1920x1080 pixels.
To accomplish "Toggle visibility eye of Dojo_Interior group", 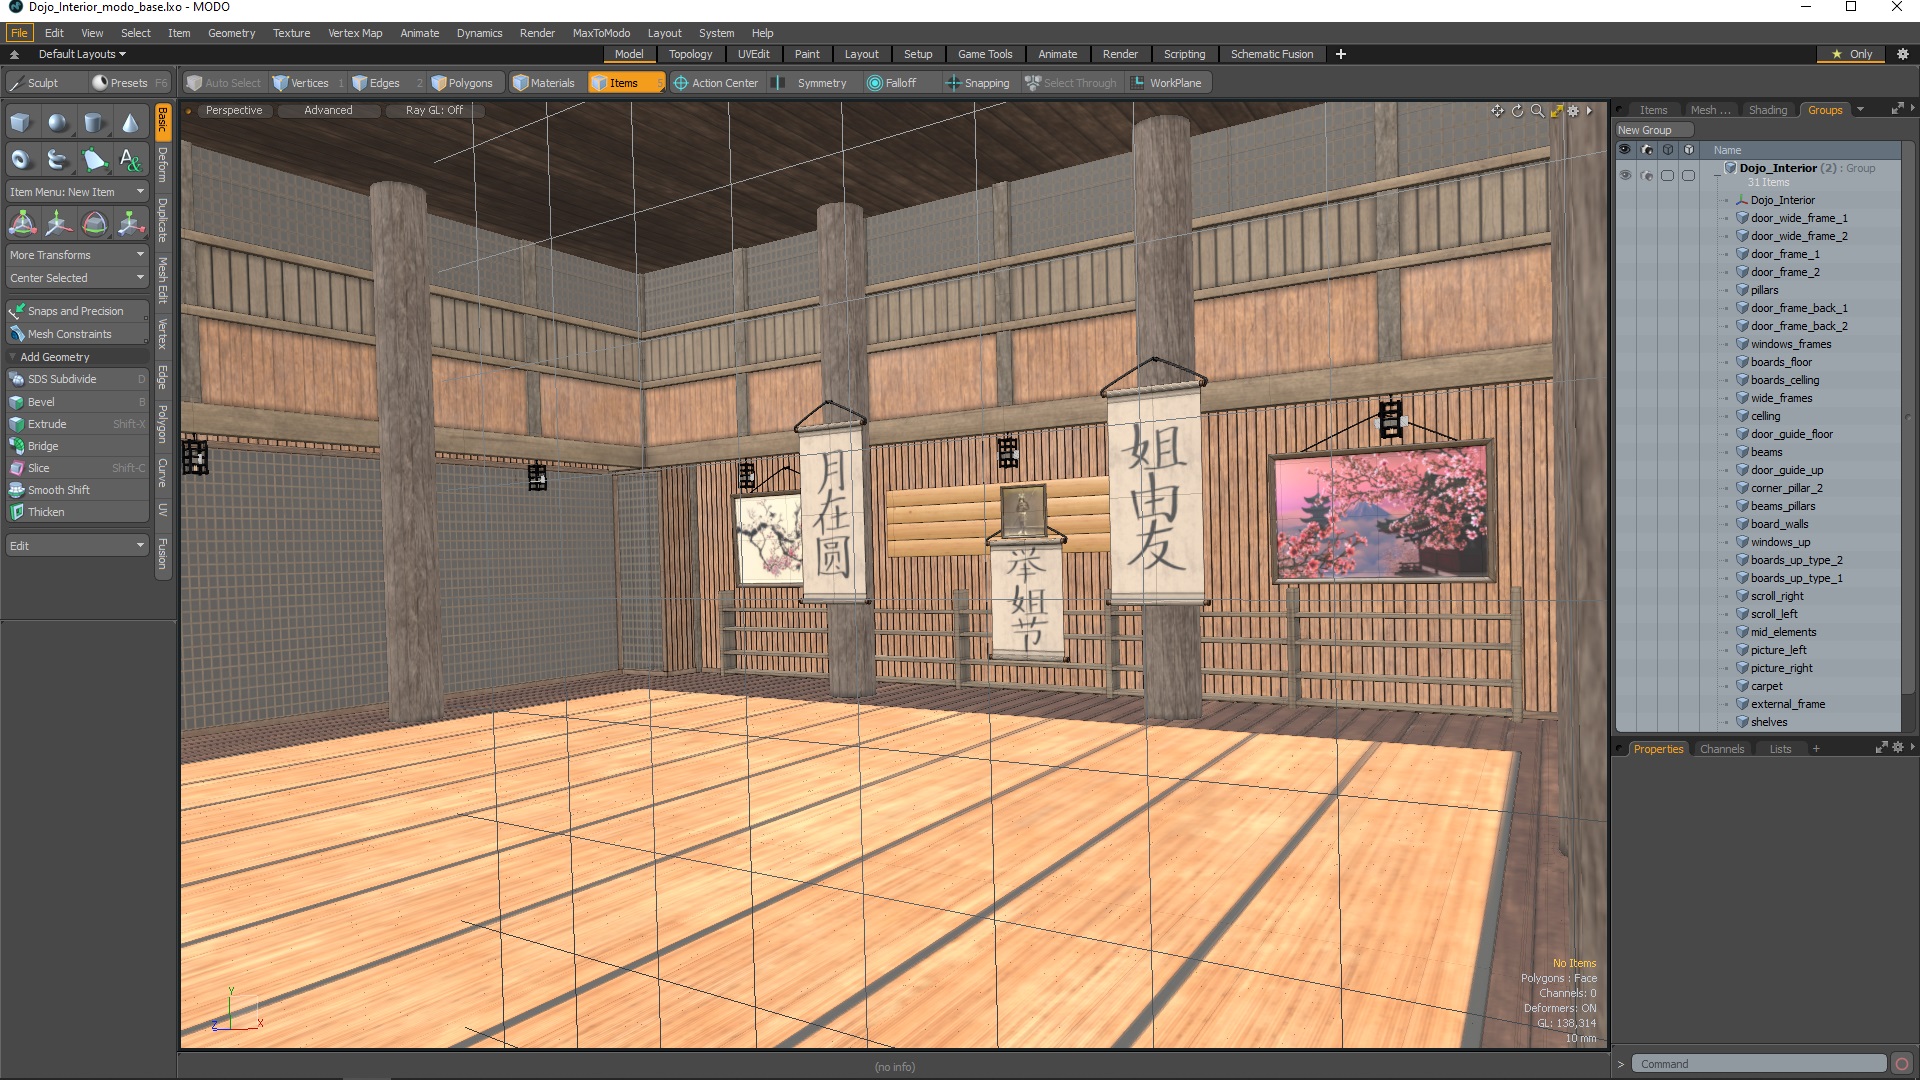I will 1625,175.
